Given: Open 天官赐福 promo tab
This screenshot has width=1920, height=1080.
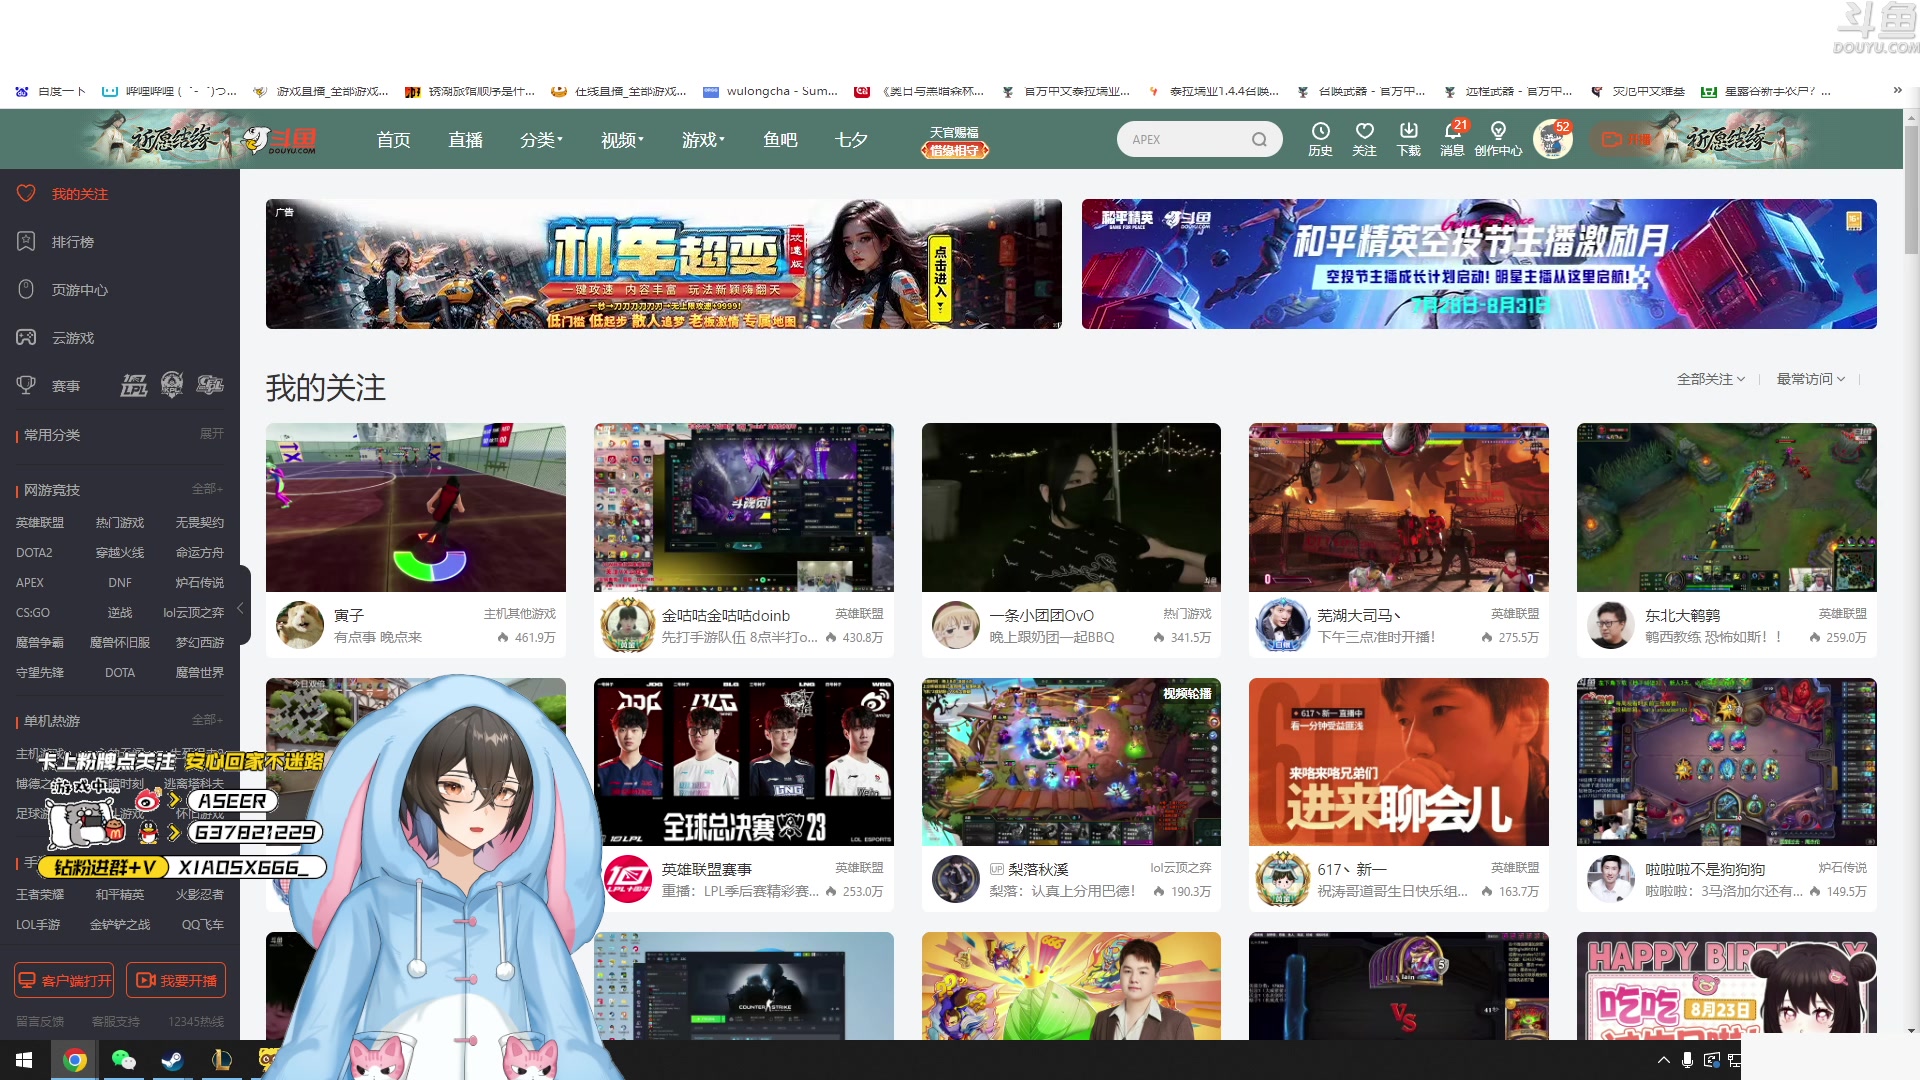Looking at the screenshot, I should [x=954, y=141].
